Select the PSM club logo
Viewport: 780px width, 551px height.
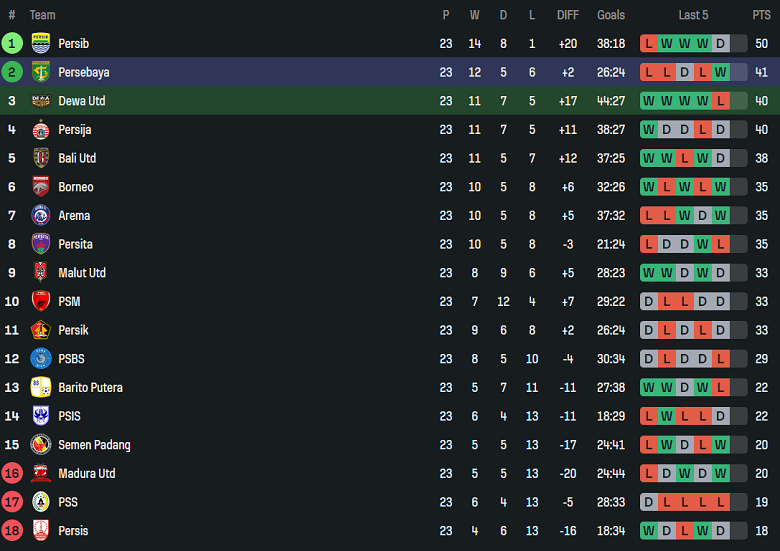click(x=41, y=301)
